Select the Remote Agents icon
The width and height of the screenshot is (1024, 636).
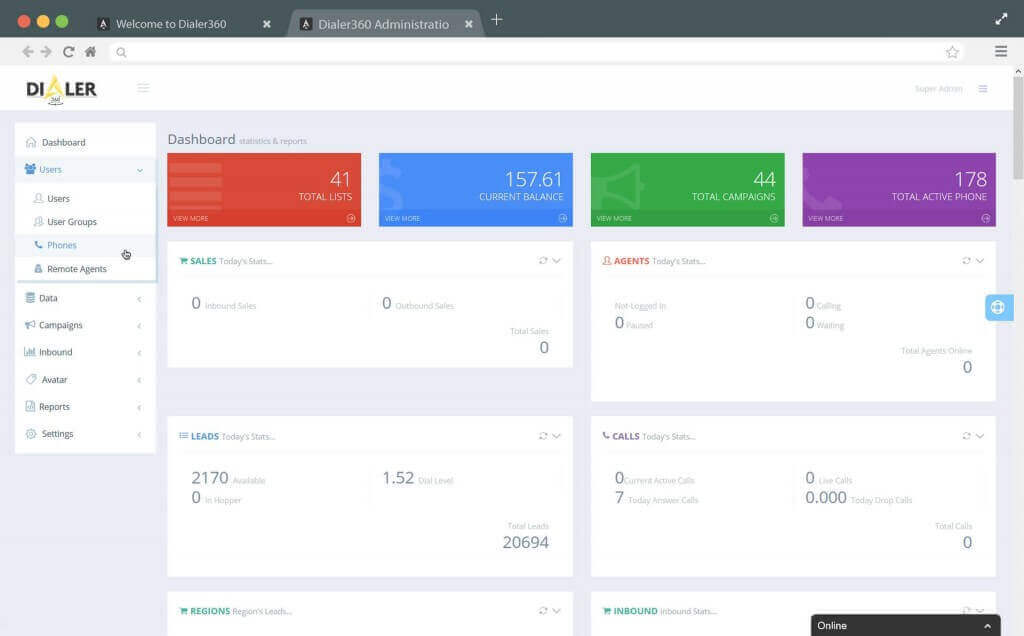(38, 268)
